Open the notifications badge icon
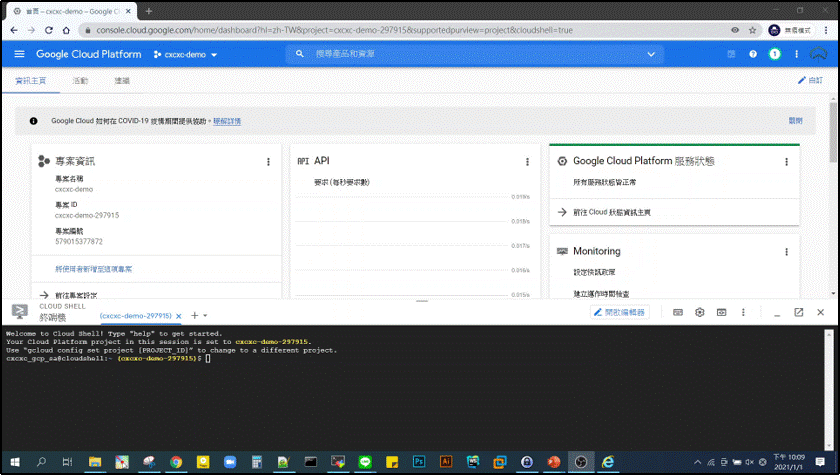The height and width of the screenshot is (475, 840). (774, 54)
